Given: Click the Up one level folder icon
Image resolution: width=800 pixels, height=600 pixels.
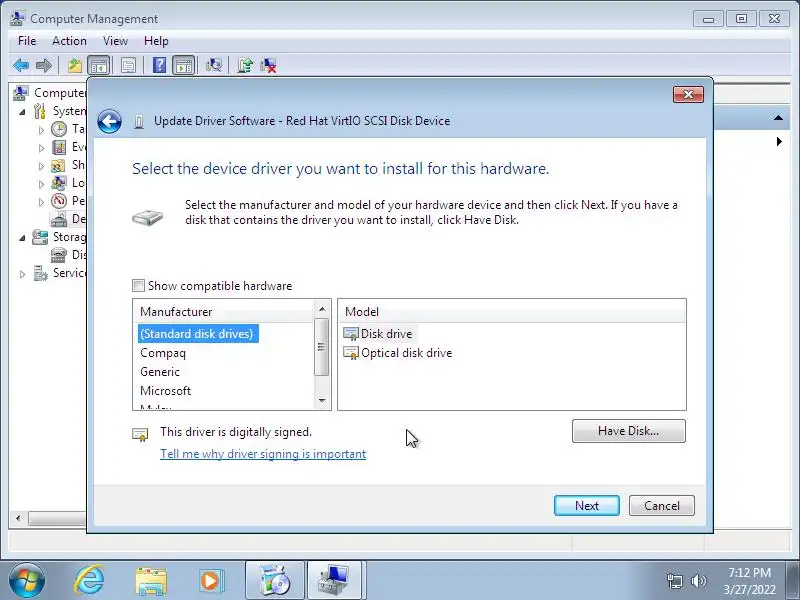Looking at the screenshot, I should [x=75, y=65].
